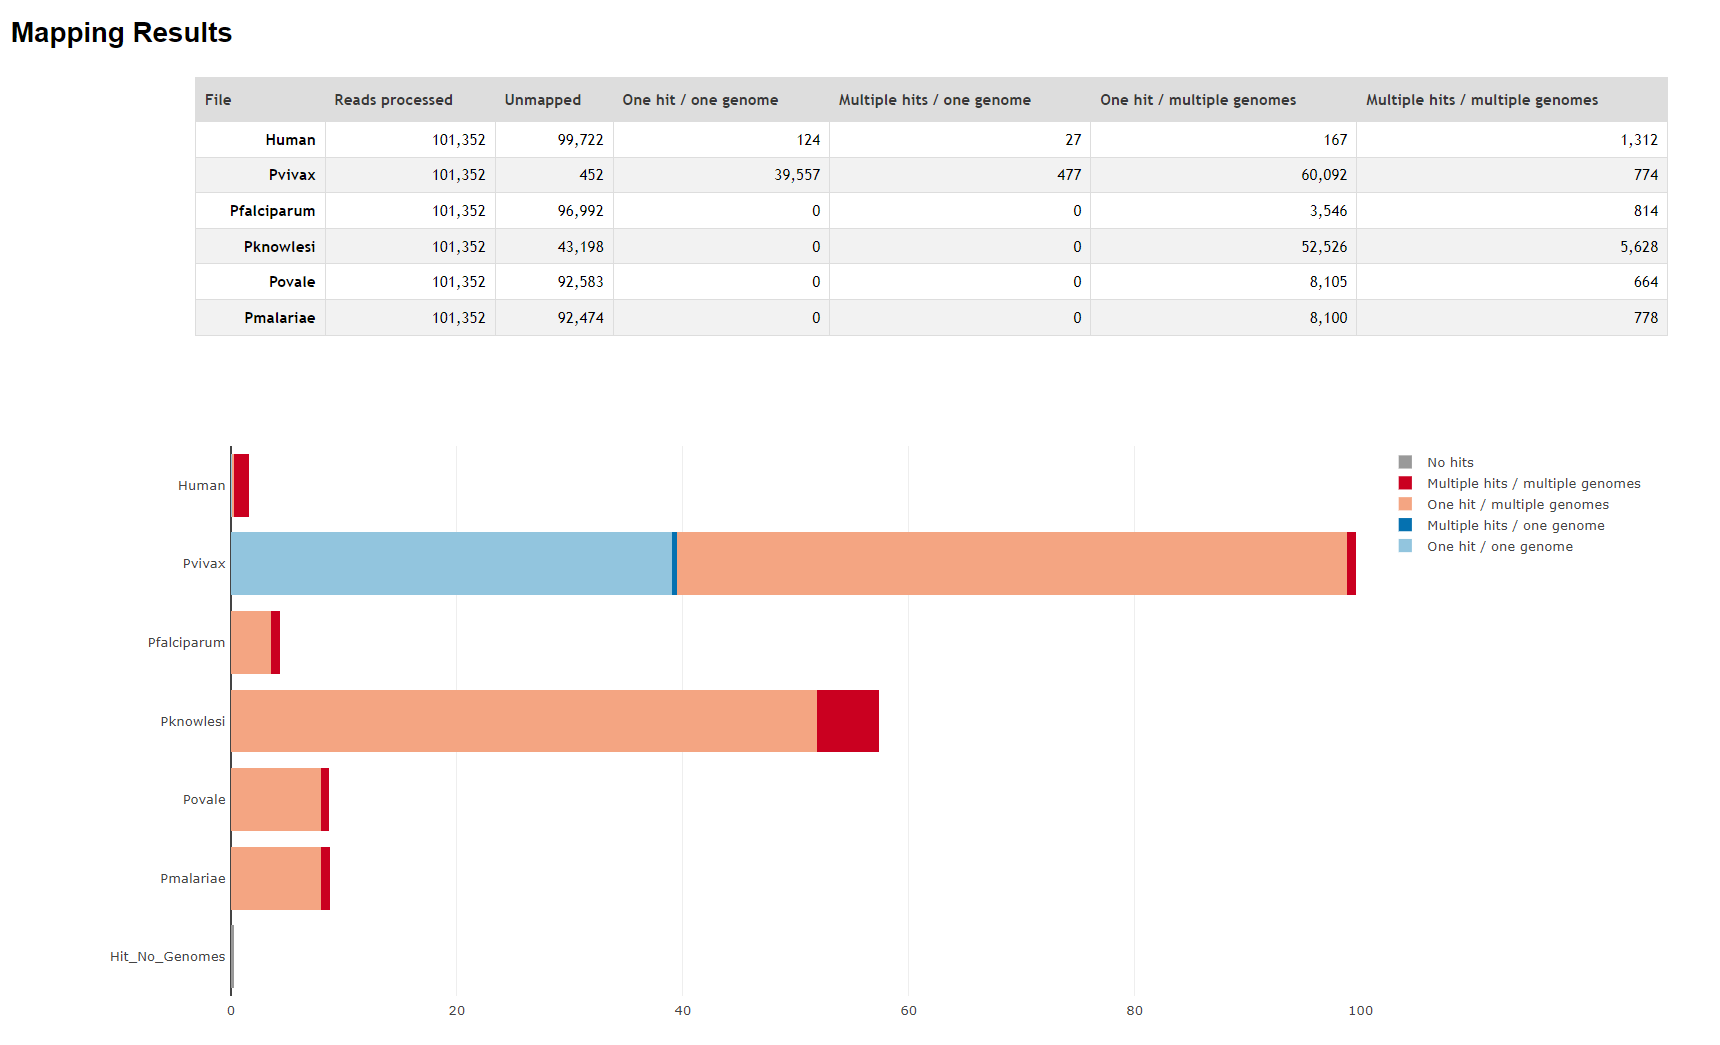This screenshot has height=1045, width=1720.
Task: Click the Pfalciparum axis label in chart
Action: point(186,643)
